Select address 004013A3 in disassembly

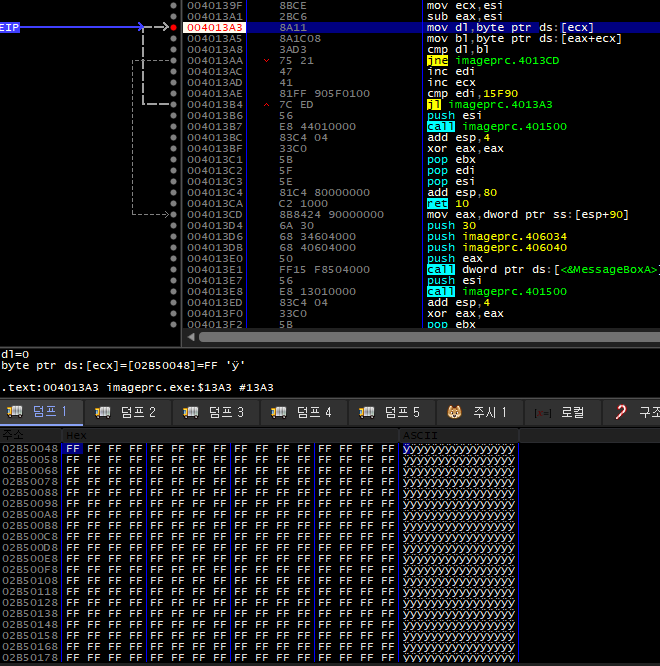pyautogui.click(x=214, y=28)
